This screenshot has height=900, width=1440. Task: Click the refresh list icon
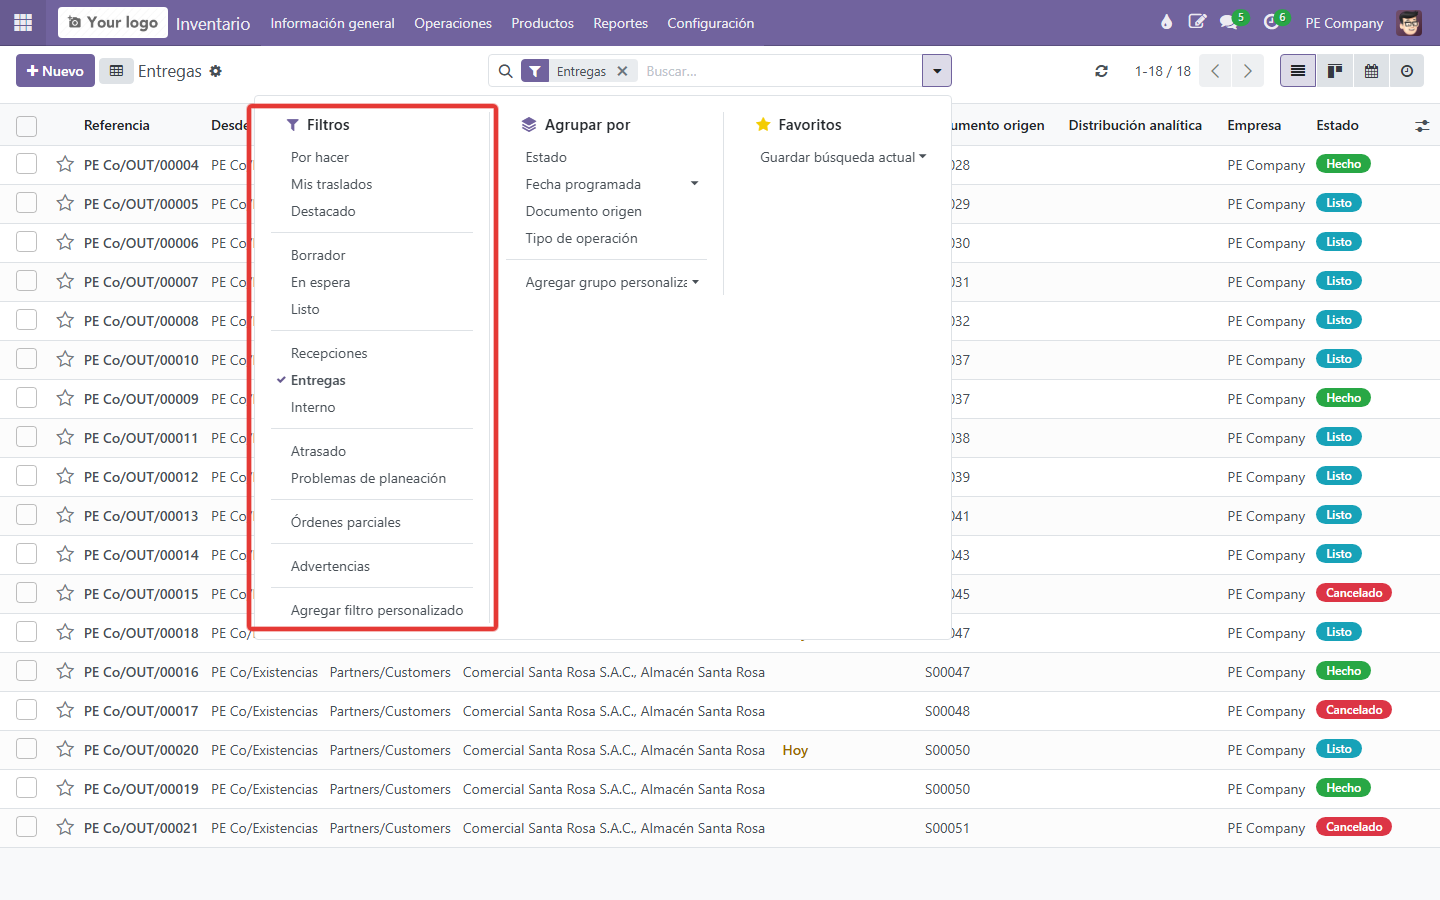pos(1101,71)
